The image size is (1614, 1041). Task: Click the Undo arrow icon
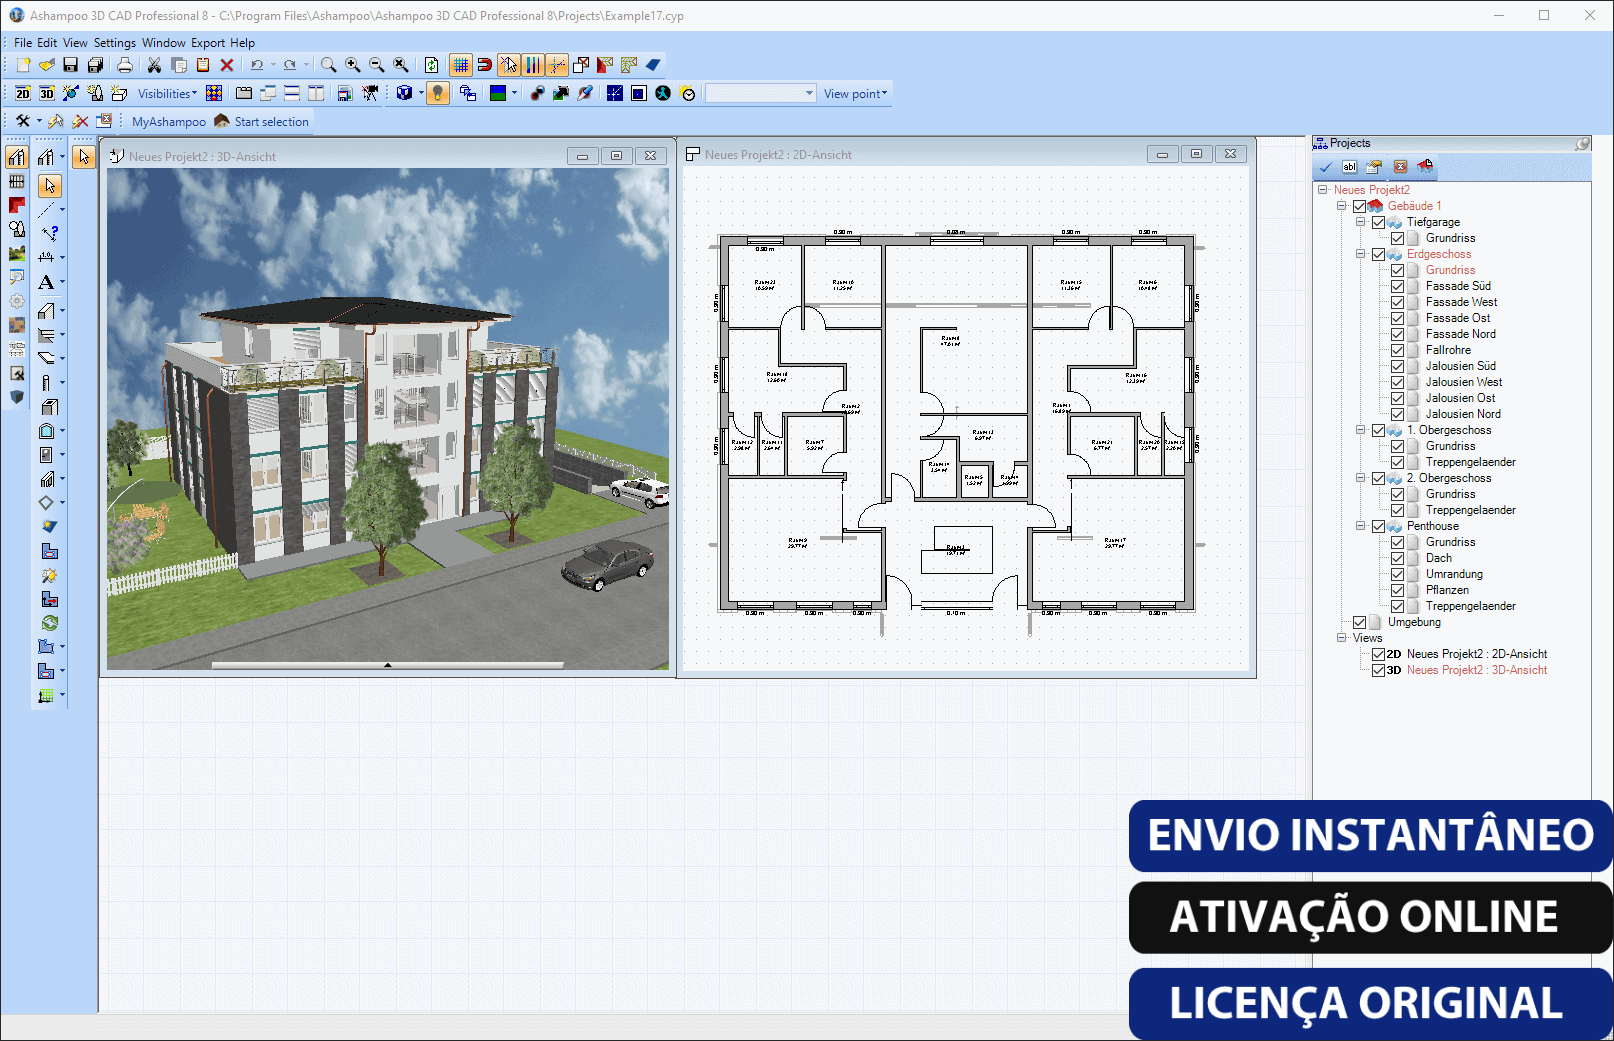[x=257, y=65]
